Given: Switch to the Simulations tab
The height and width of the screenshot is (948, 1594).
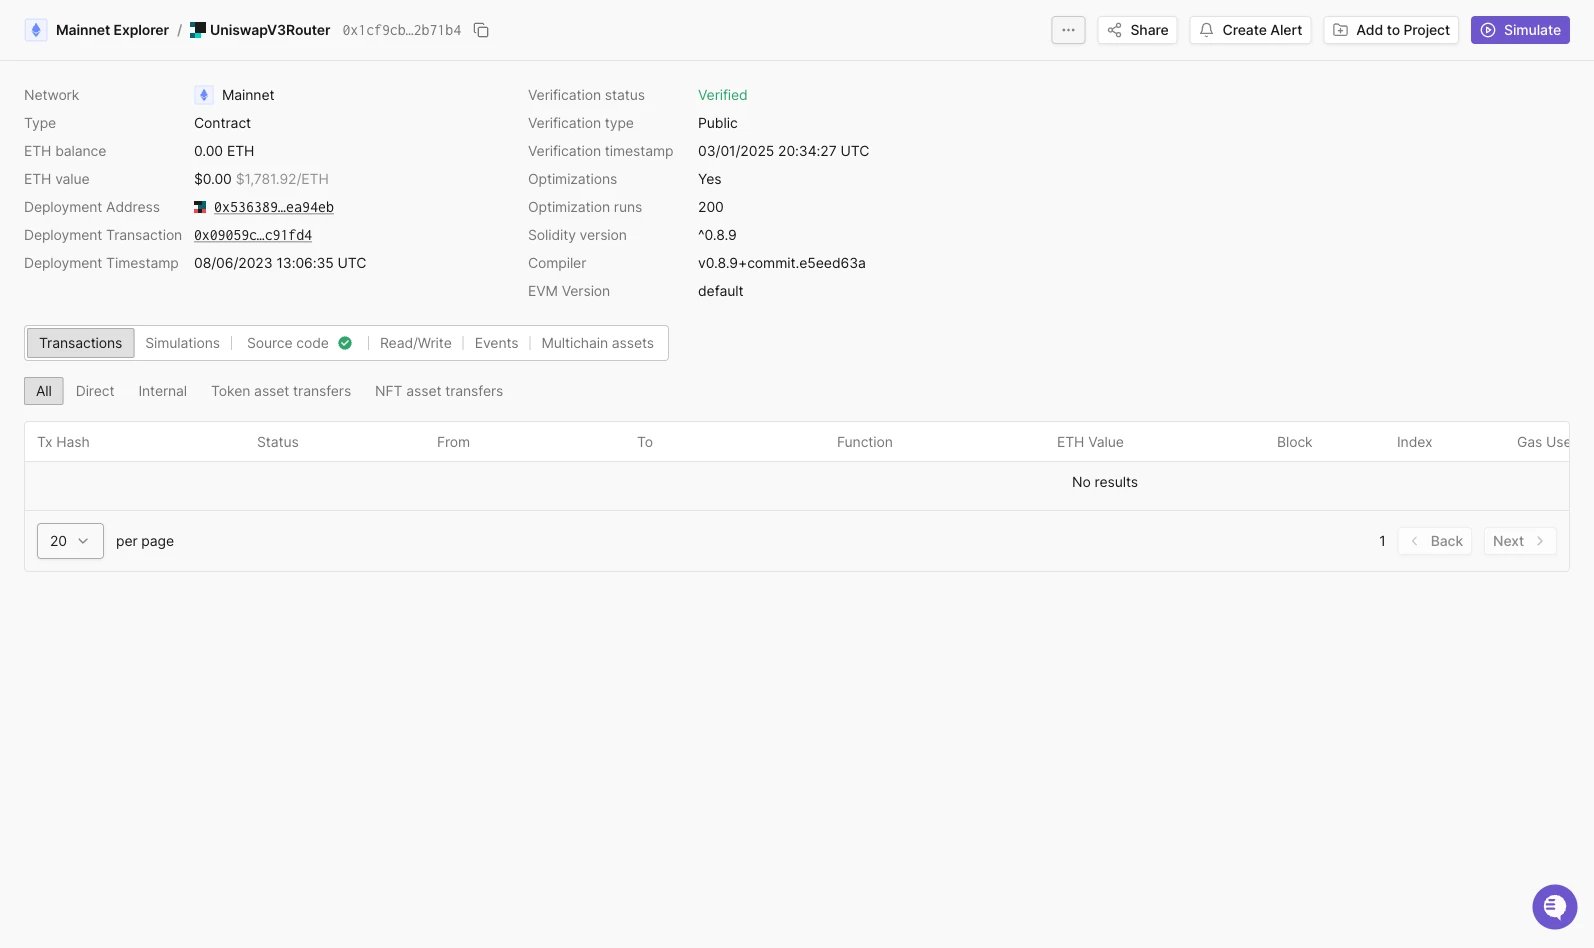Looking at the screenshot, I should (182, 343).
